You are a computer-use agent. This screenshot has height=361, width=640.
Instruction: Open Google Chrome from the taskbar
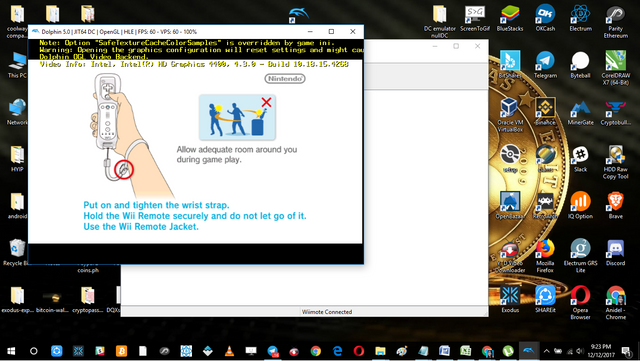[316, 351]
